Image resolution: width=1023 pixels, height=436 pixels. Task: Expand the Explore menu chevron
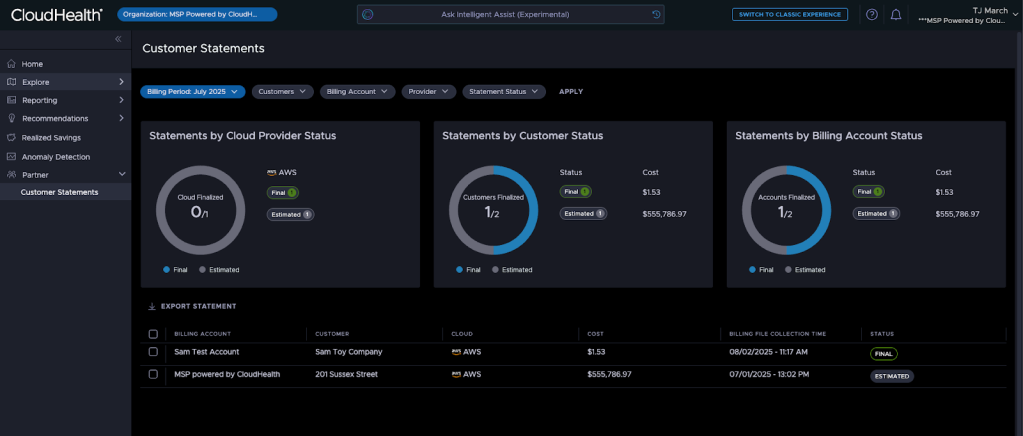click(121, 82)
